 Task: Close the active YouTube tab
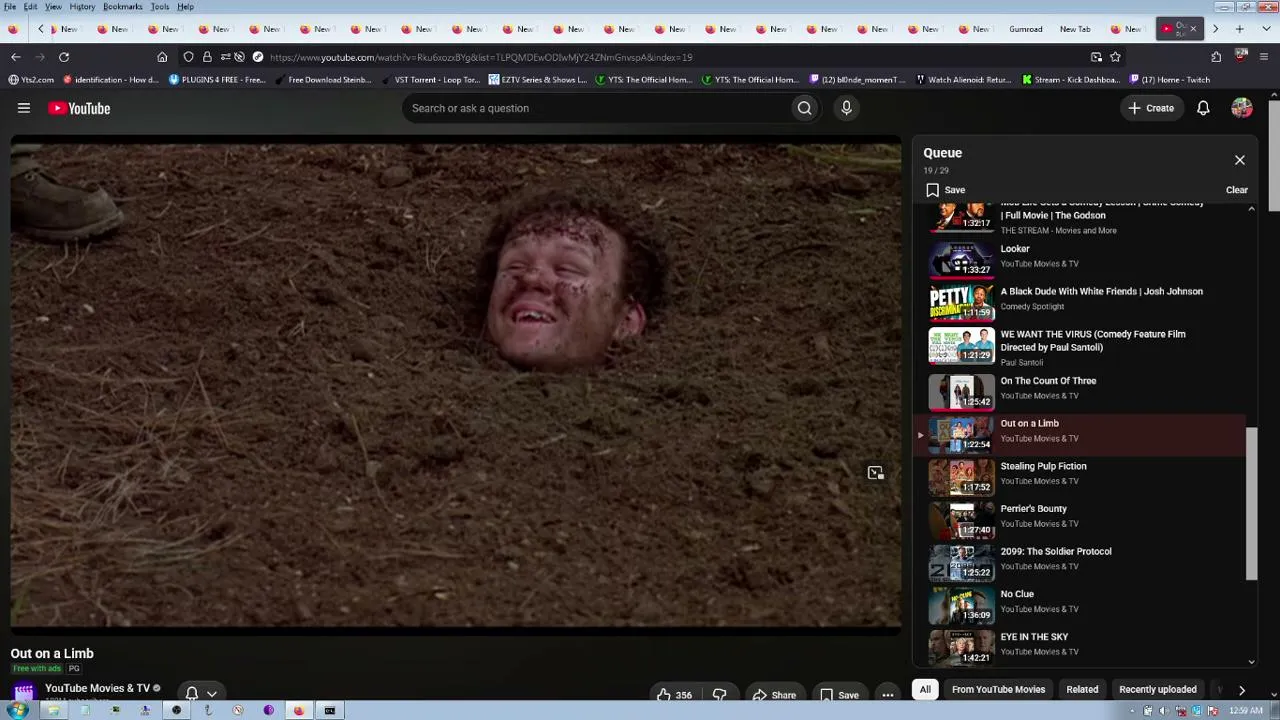[x=1193, y=29]
